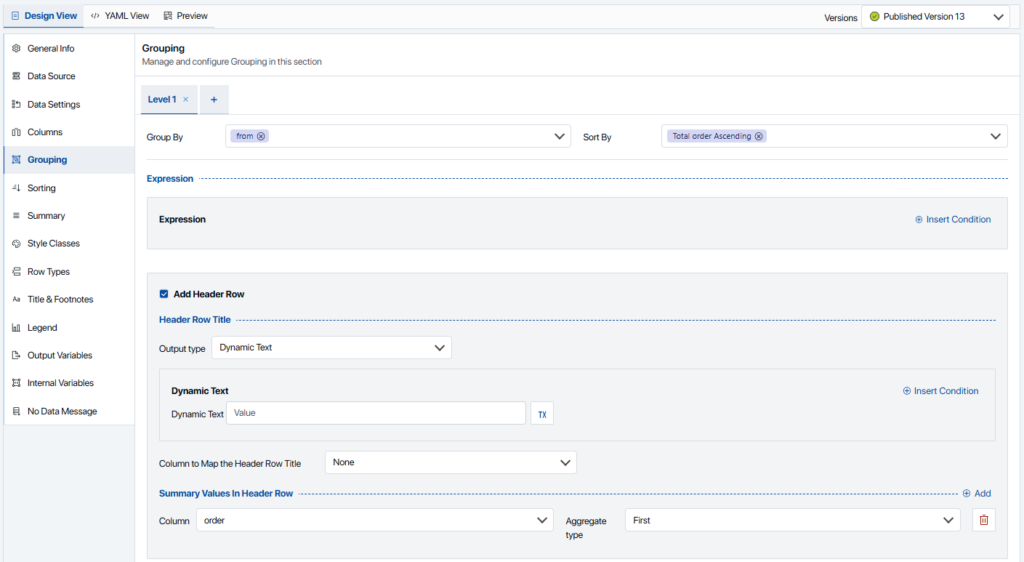Image resolution: width=1024 pixels, height=562 pixels.
Task: Click Insert Condition in the Expression box
Action: [953, 219]
